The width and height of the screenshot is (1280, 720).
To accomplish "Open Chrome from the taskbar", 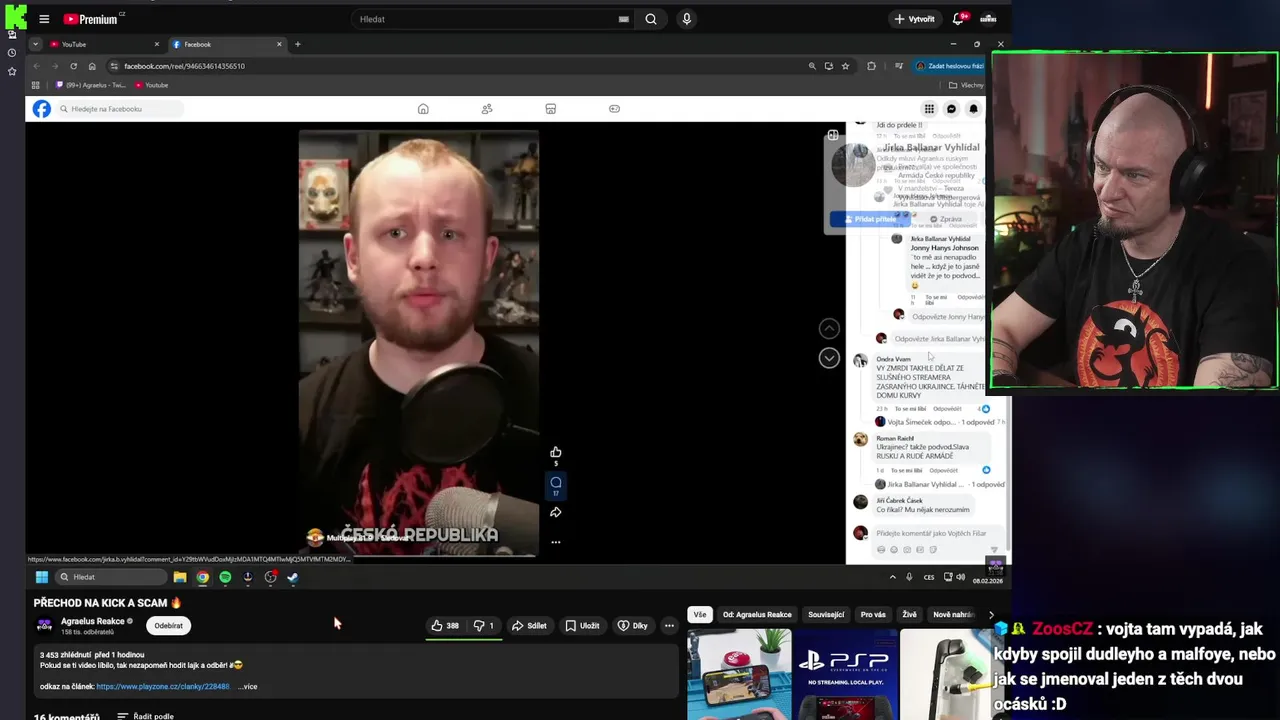I will 202,577.
